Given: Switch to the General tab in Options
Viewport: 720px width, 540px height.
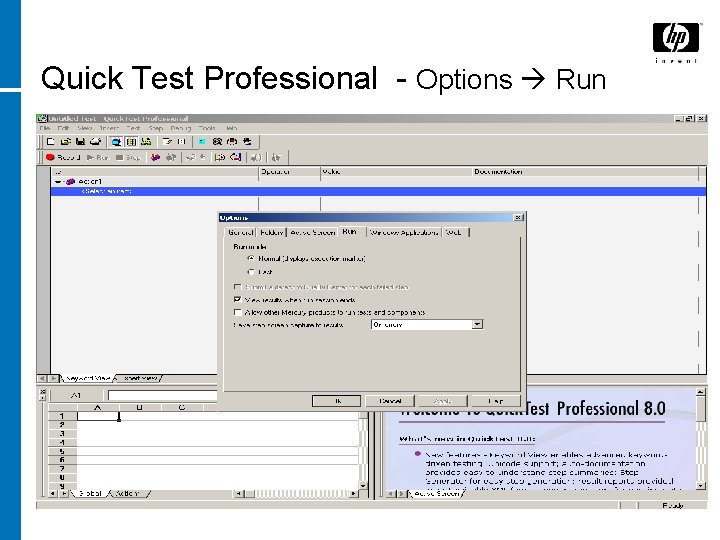Looking at the screenshot, I should tap(240, 232).
